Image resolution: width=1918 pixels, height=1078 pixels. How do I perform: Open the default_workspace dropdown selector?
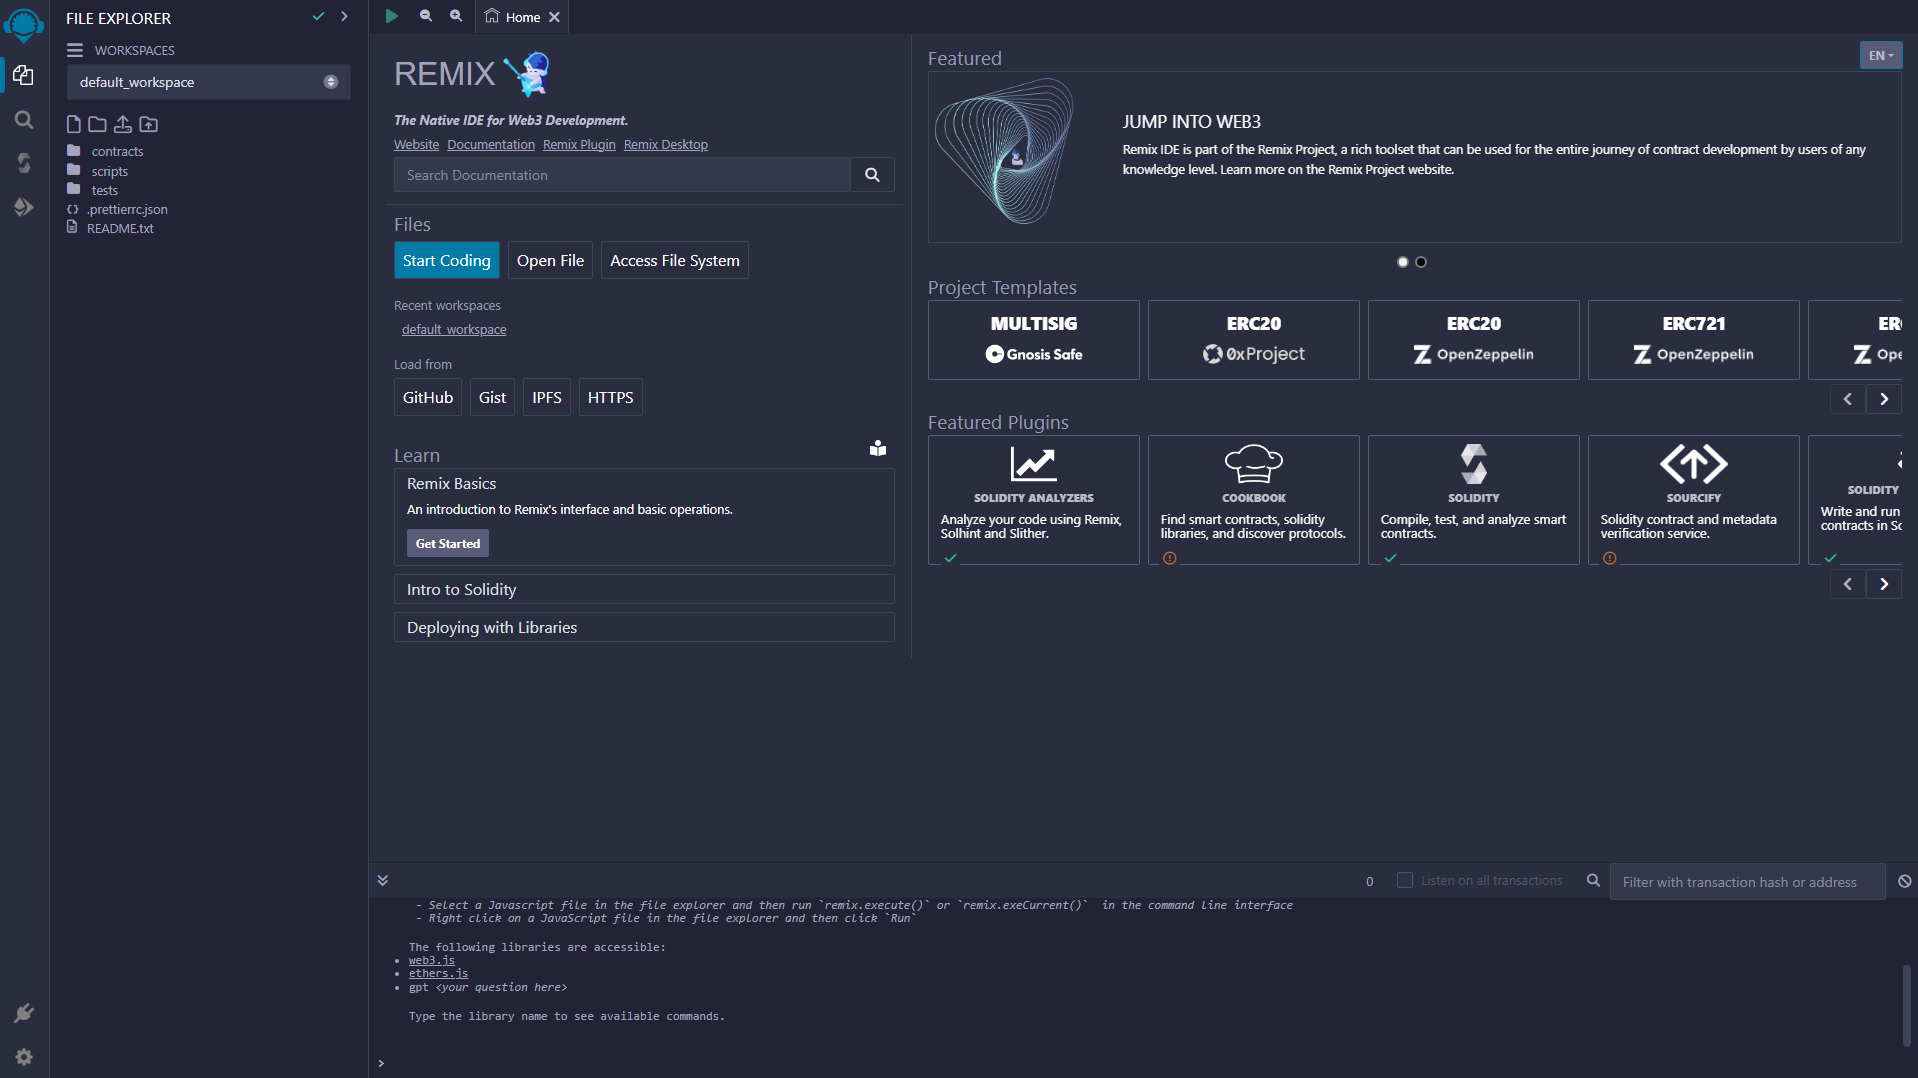click(208, 82)
